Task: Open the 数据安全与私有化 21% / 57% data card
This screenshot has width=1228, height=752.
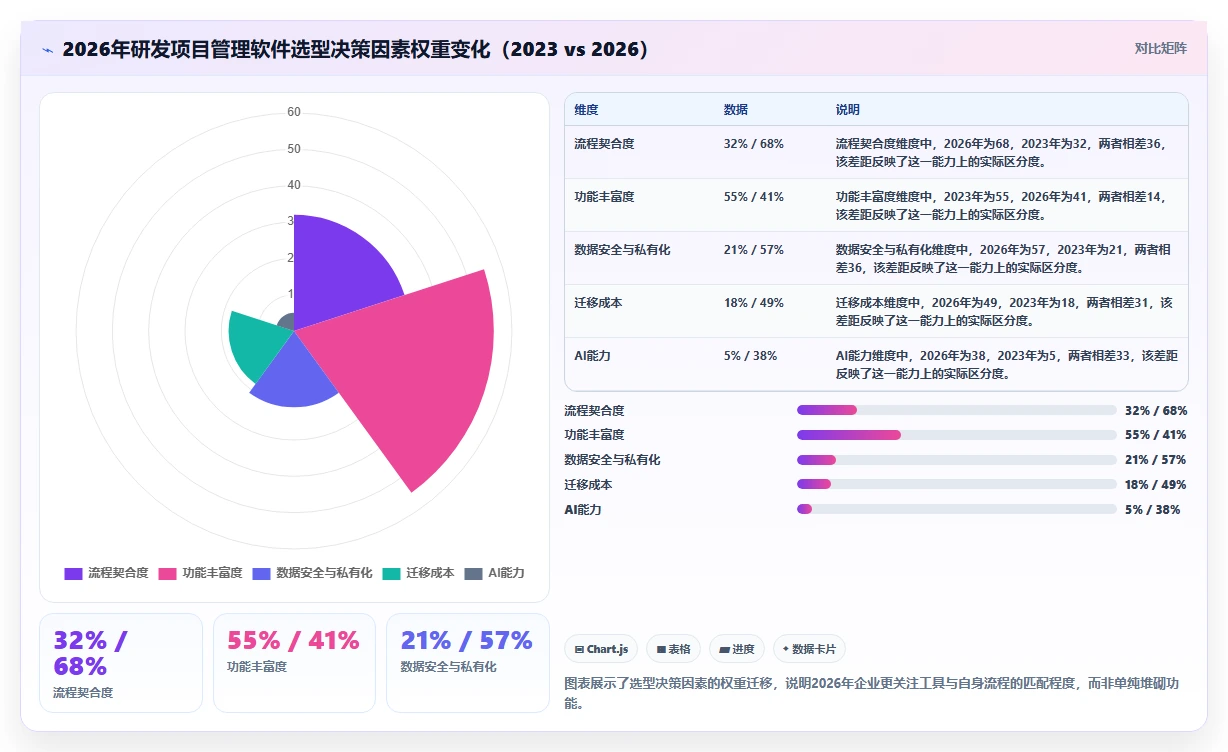Action: [x=468, y=663]
